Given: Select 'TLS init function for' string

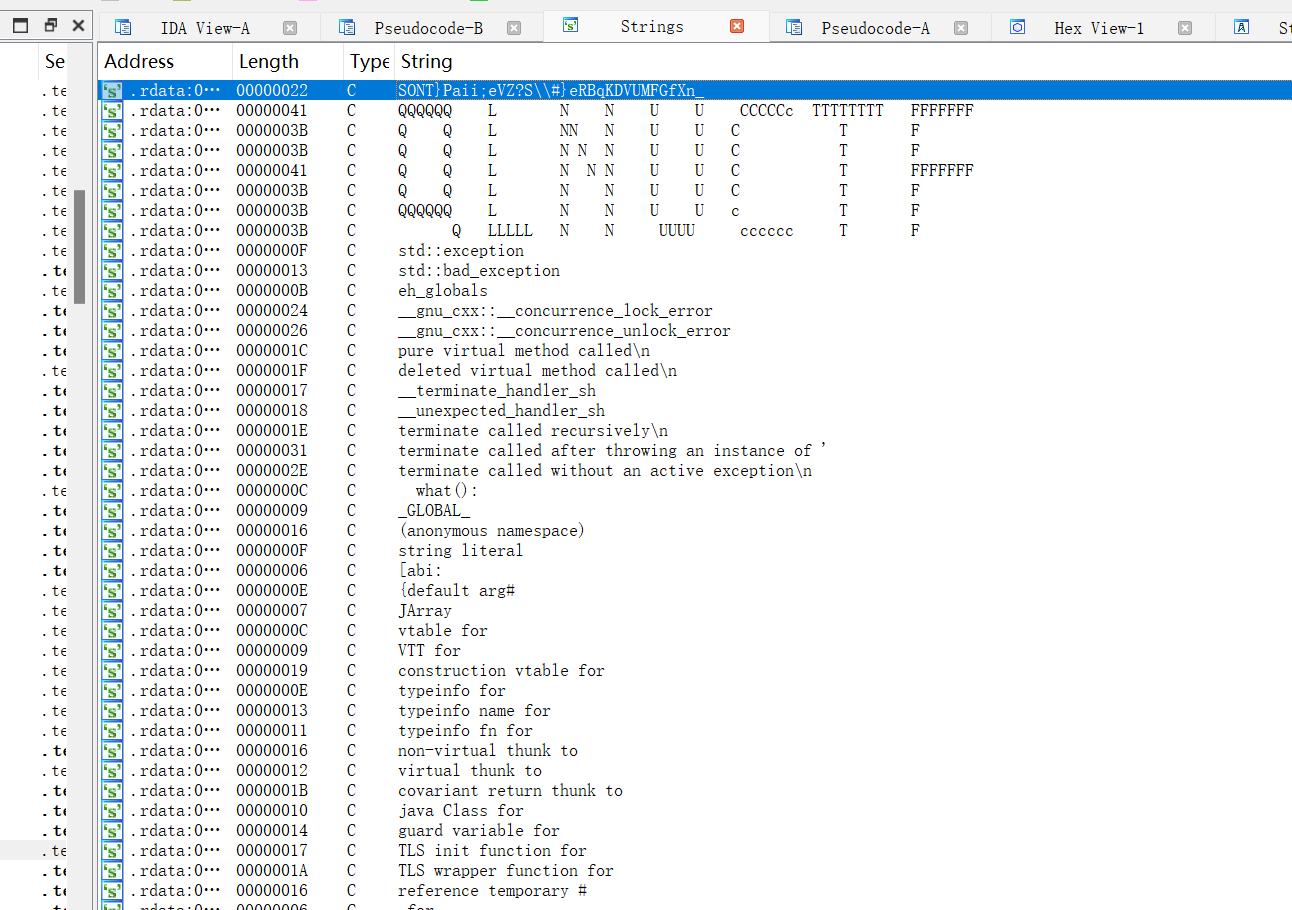Looking at the screenshot, I should pos(492,851).
